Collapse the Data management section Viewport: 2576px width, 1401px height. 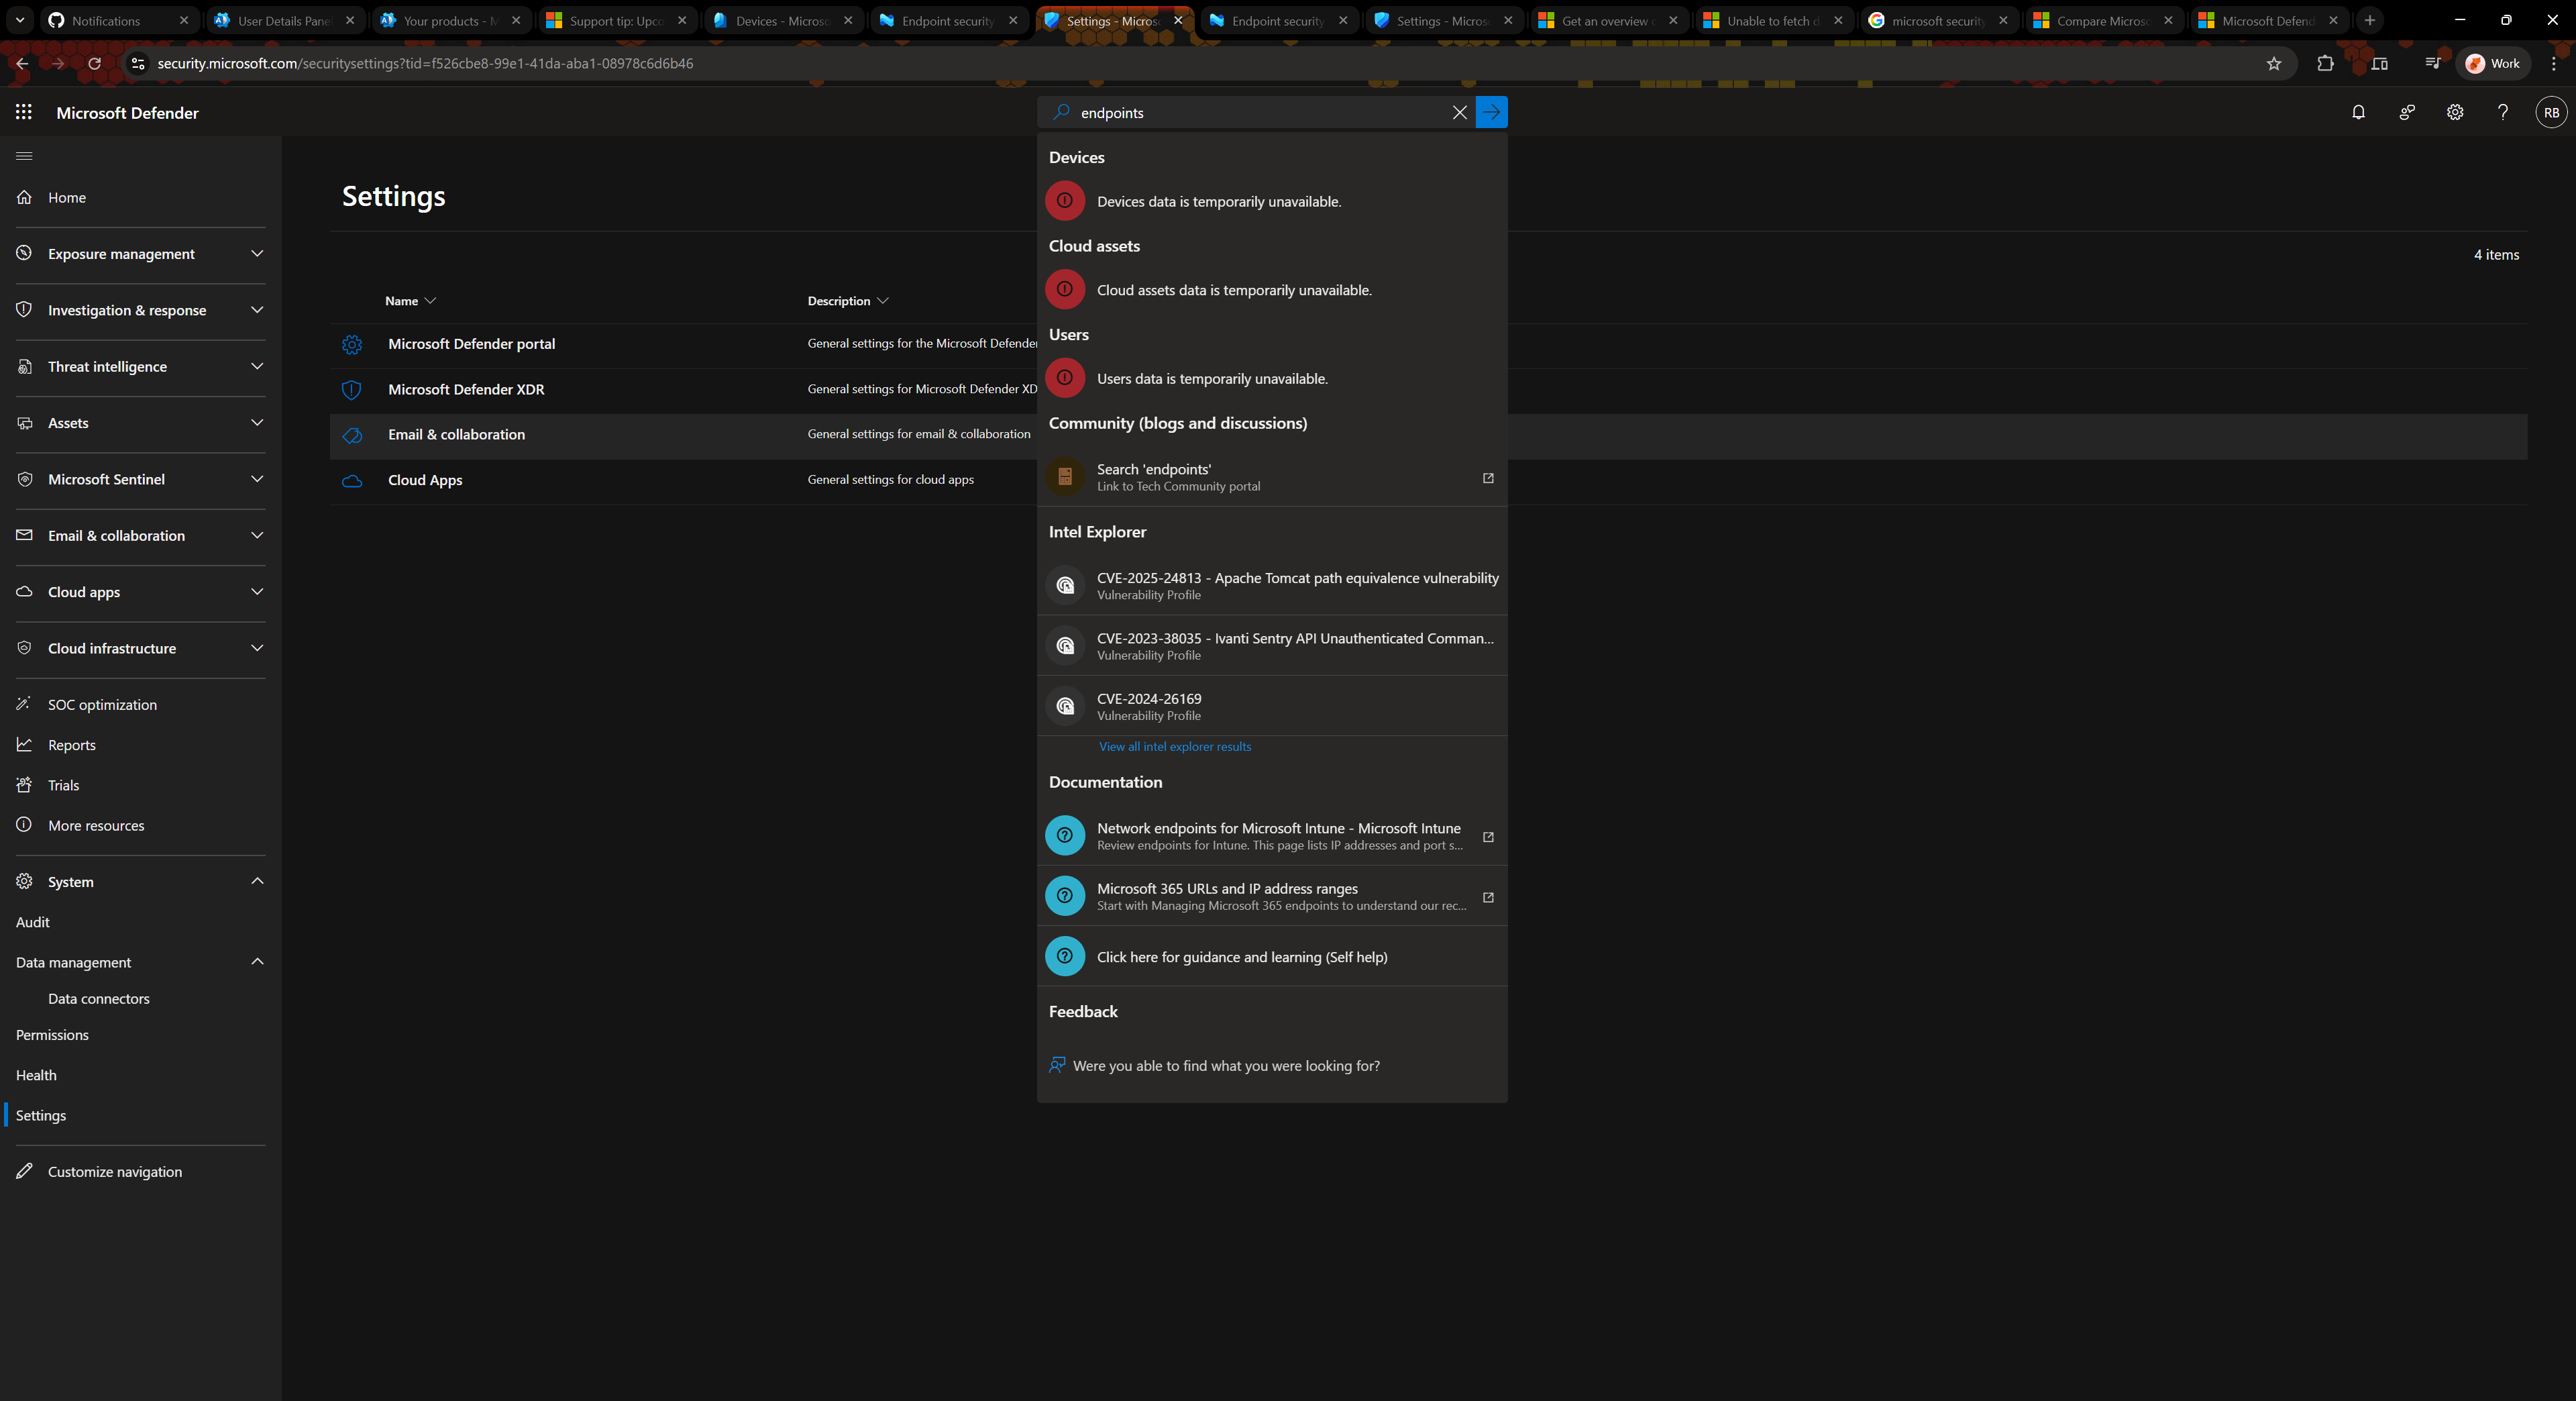tap(257, 962)
